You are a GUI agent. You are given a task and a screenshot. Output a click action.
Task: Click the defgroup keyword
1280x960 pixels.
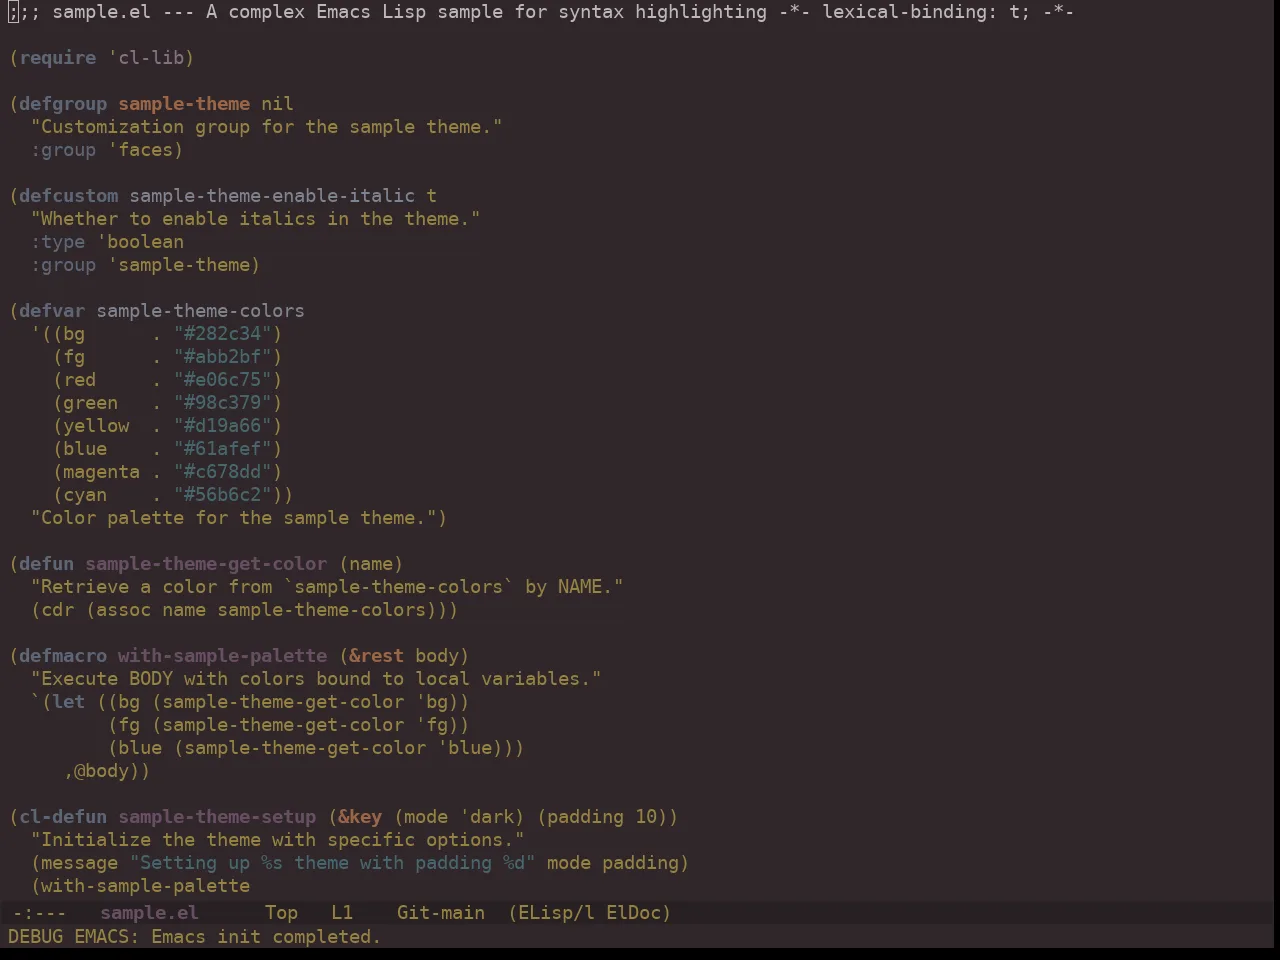(63, 104)
